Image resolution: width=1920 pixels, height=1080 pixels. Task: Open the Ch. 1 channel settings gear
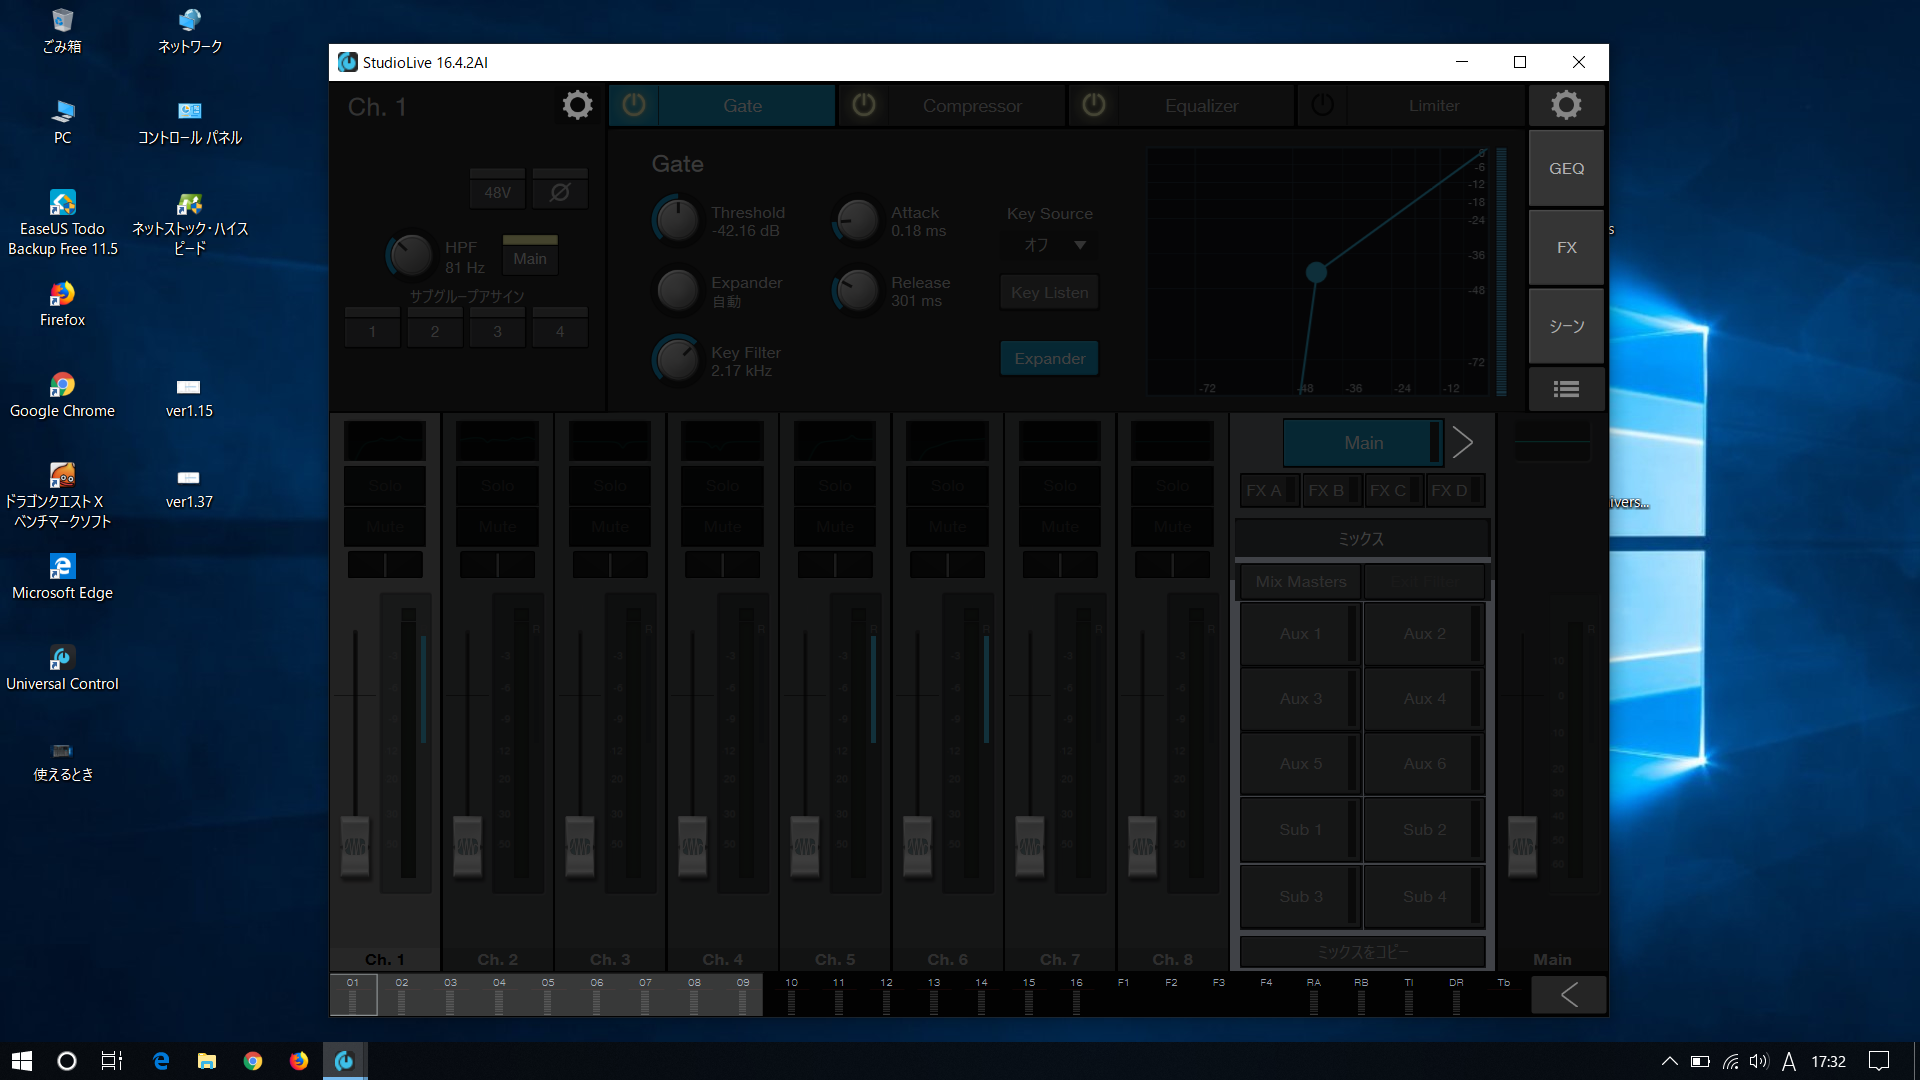[577, 105]
